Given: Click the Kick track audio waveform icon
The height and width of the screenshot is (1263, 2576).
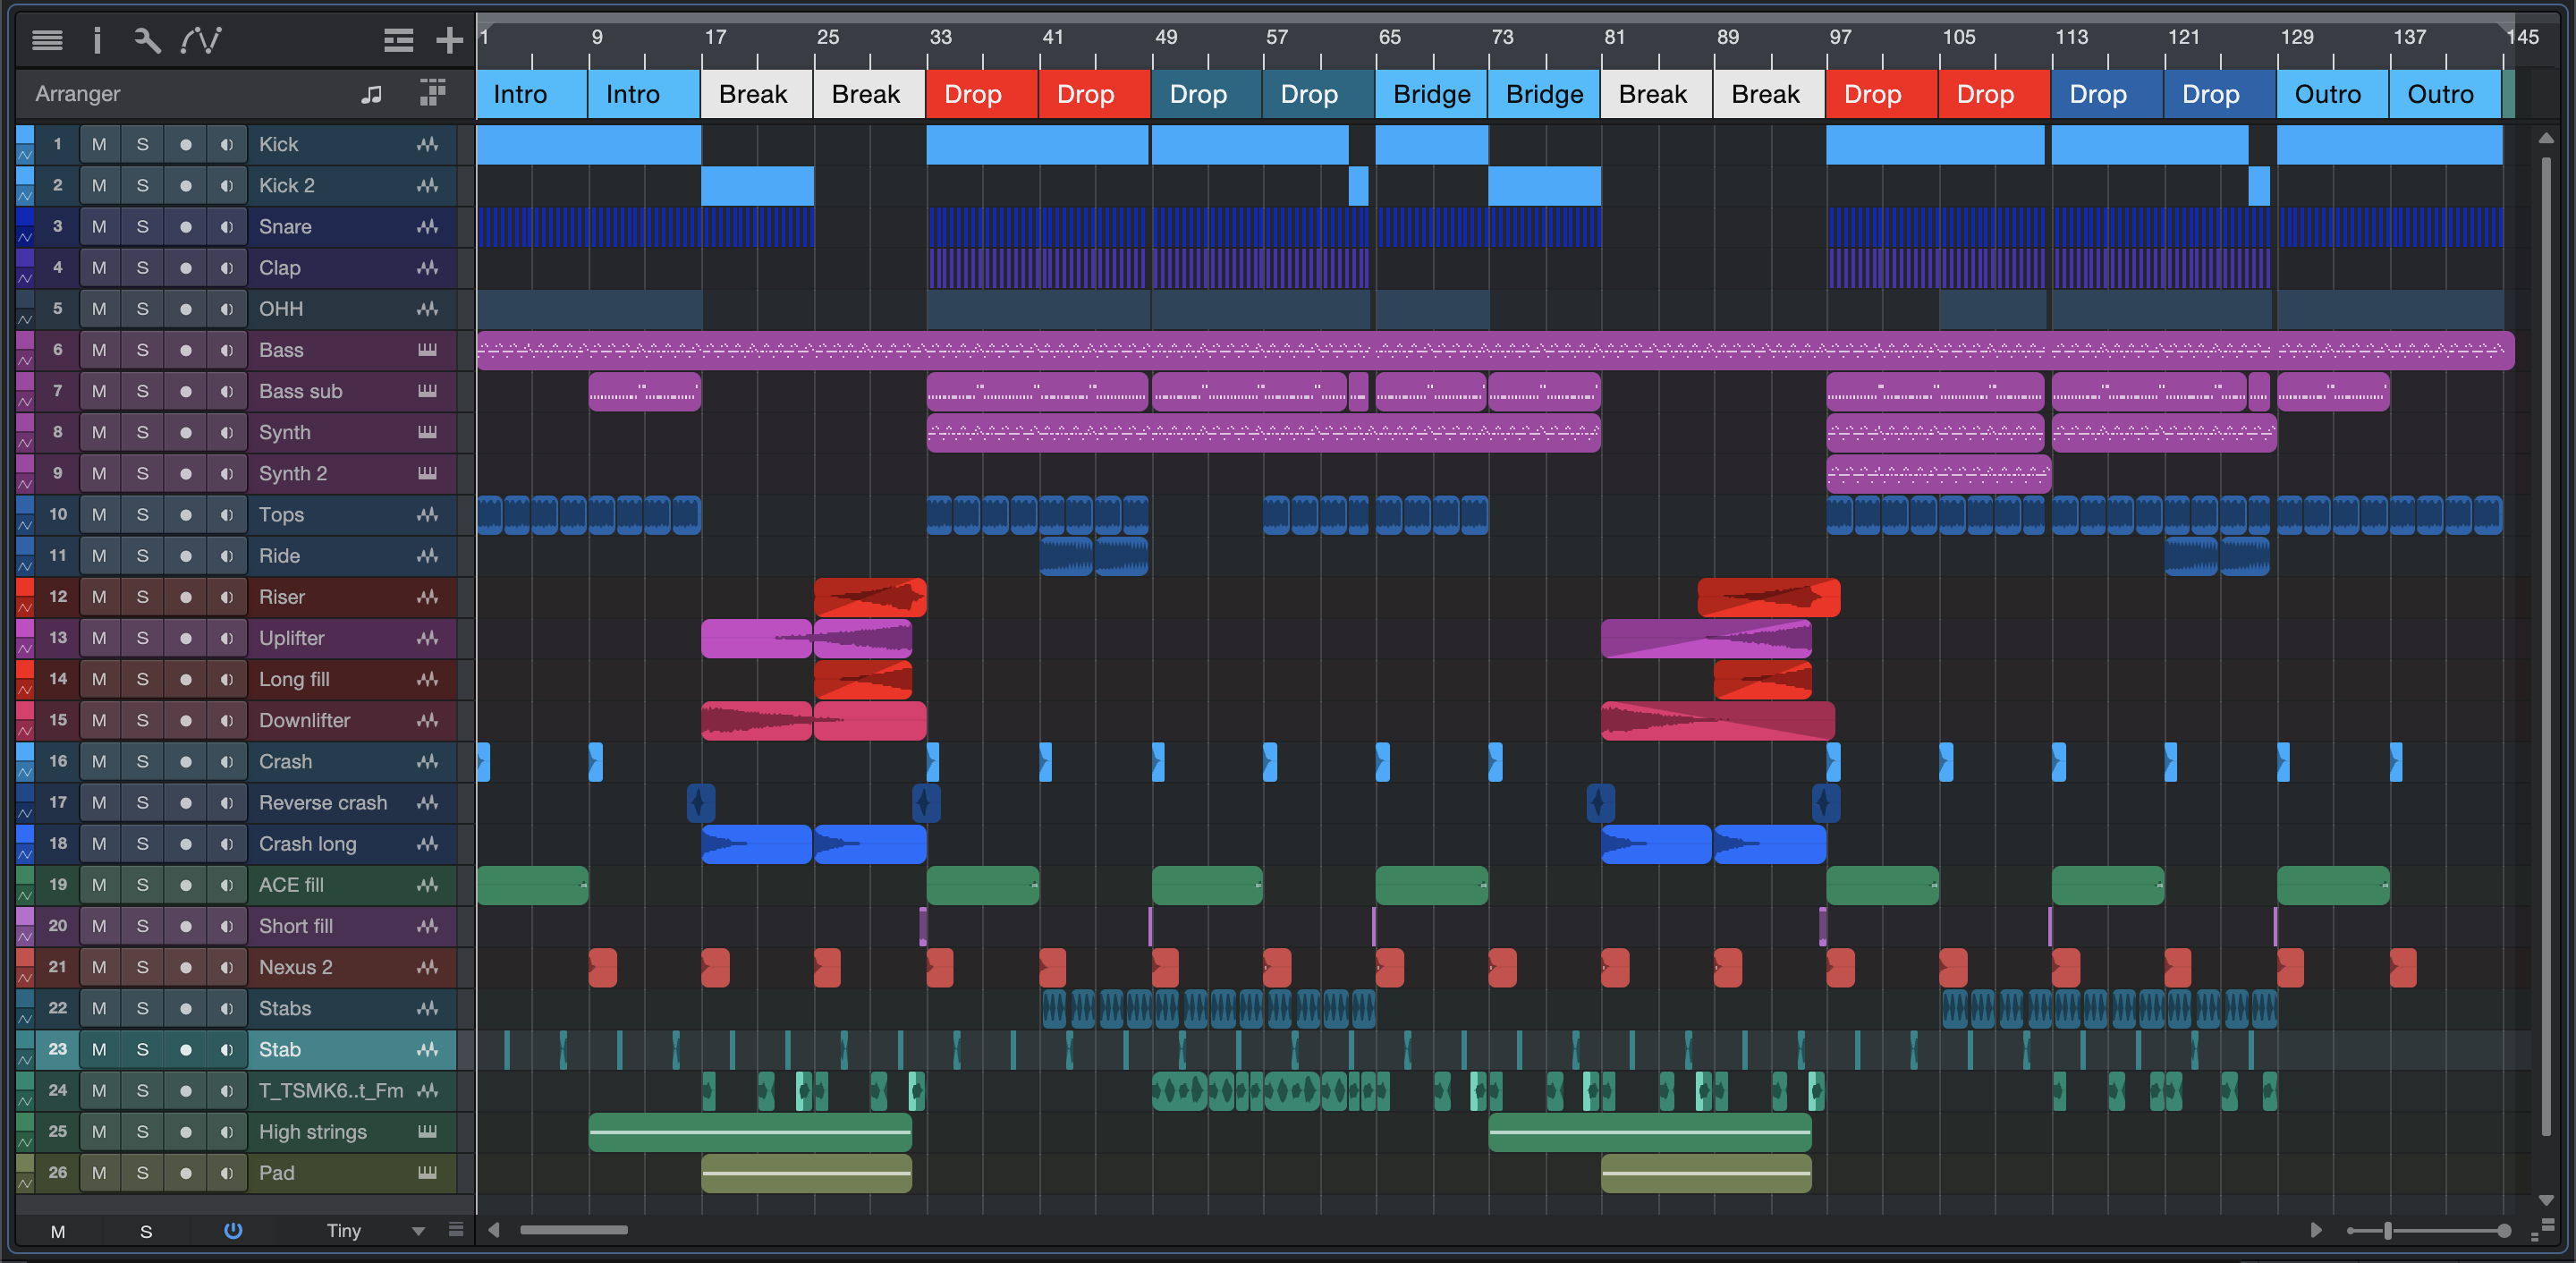Looking at the screenshot, I should pos(427,144).
